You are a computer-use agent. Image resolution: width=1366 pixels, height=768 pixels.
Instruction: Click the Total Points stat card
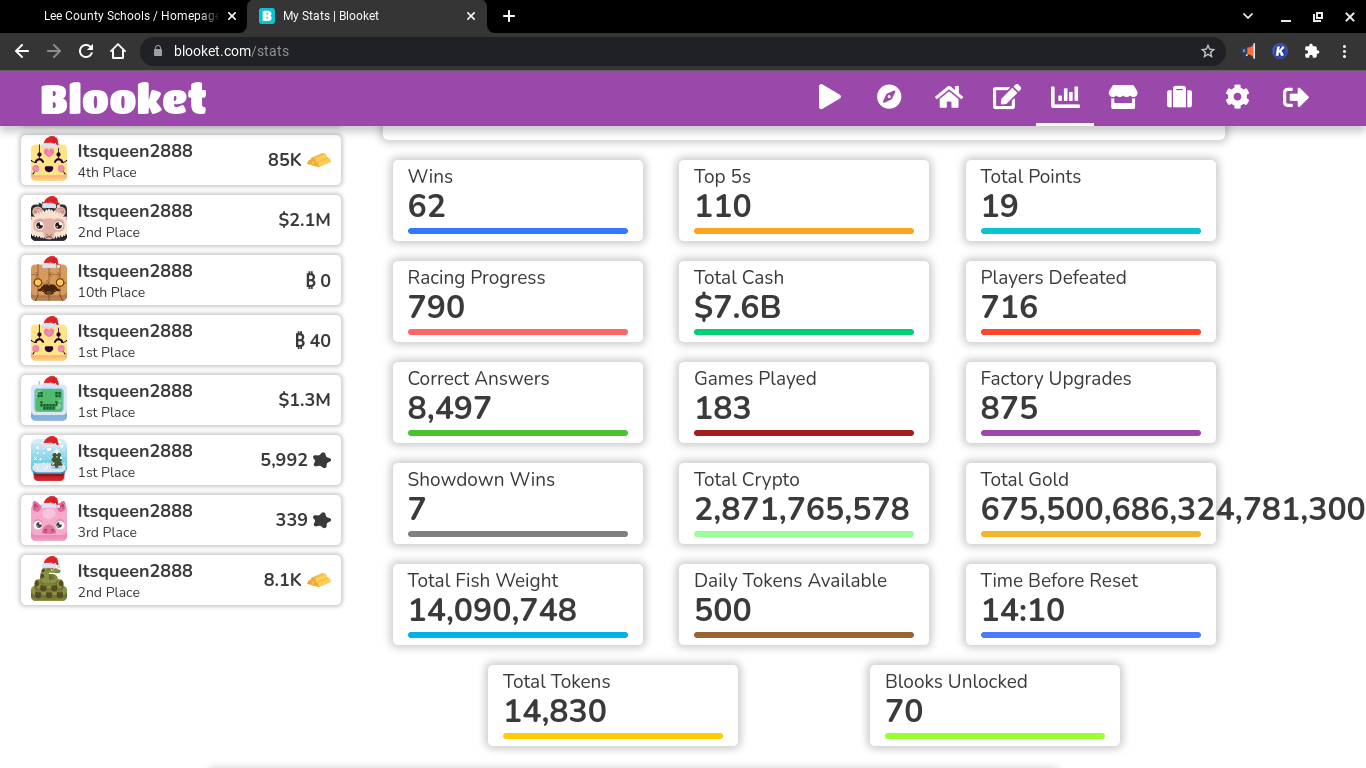[x=1091, y=201]
